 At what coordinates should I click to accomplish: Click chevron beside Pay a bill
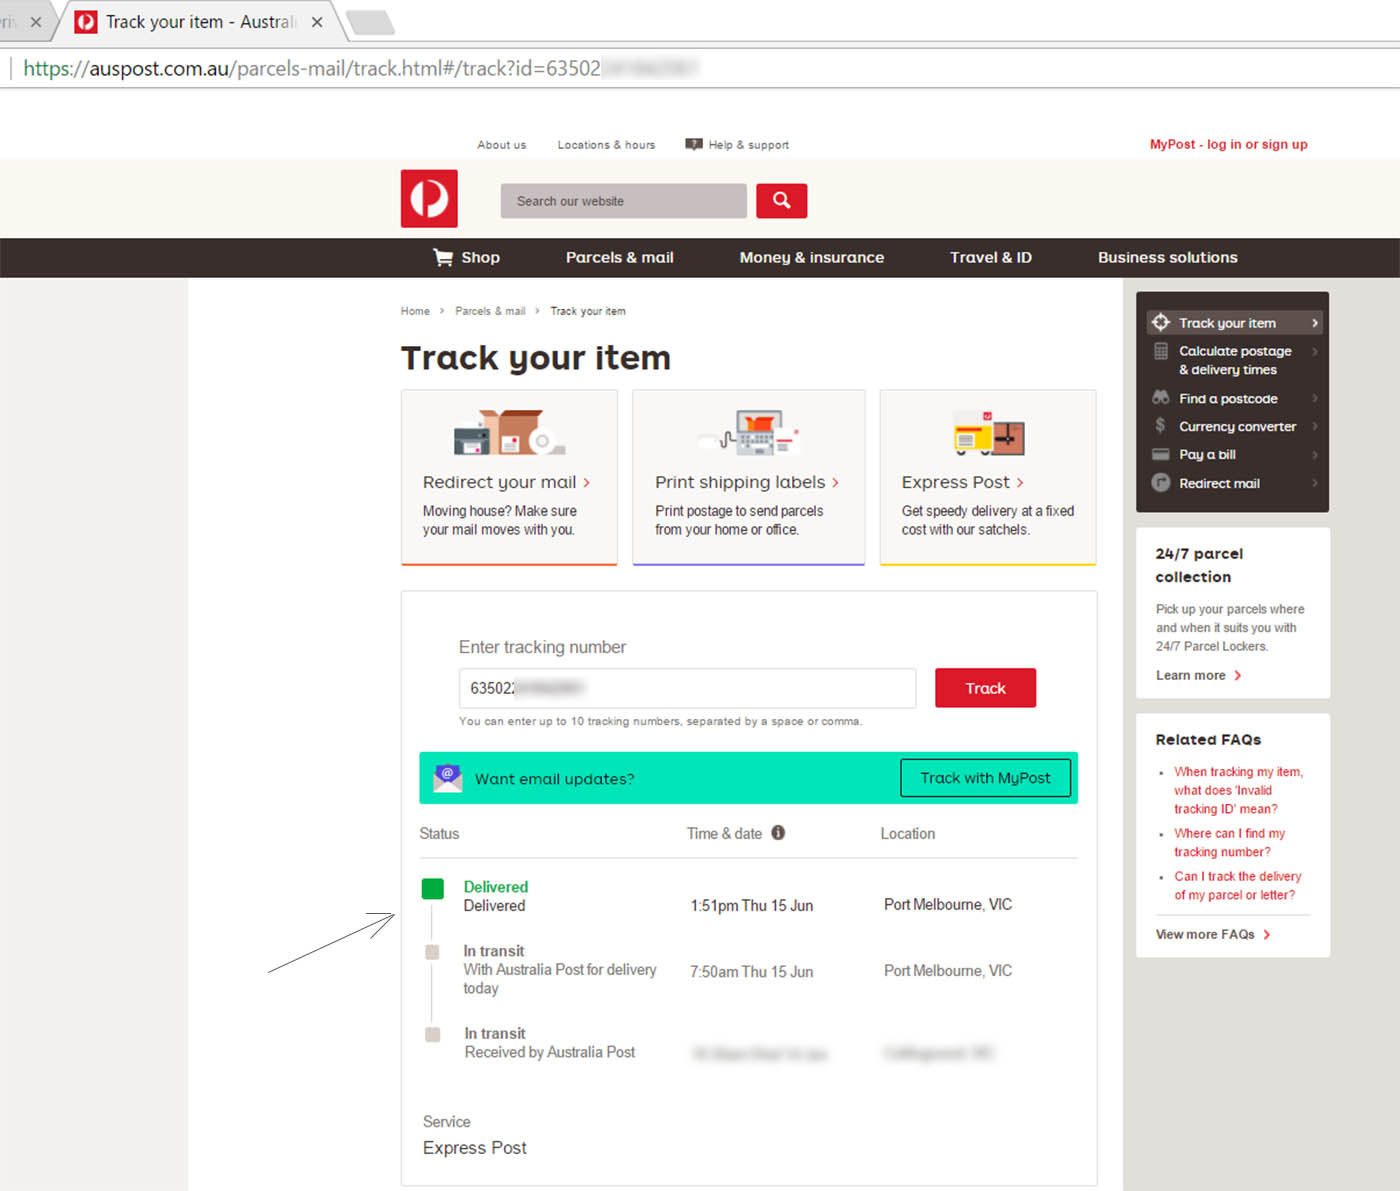[x=1314, y=454]
